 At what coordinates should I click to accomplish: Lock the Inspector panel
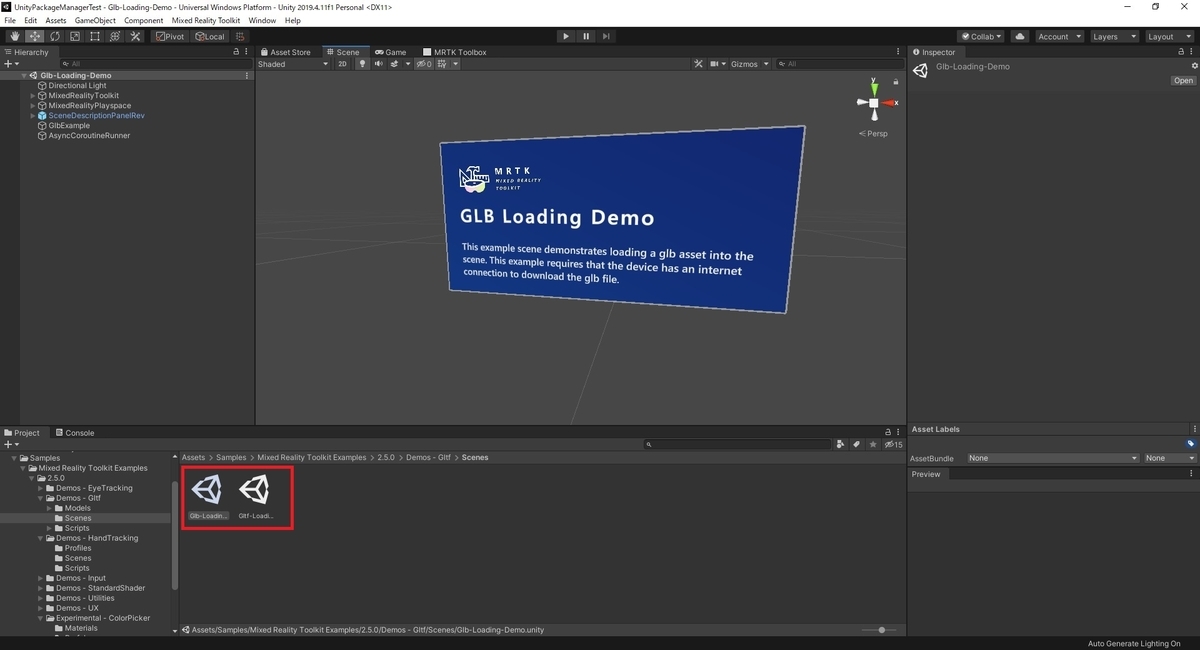click(1181, 52)
